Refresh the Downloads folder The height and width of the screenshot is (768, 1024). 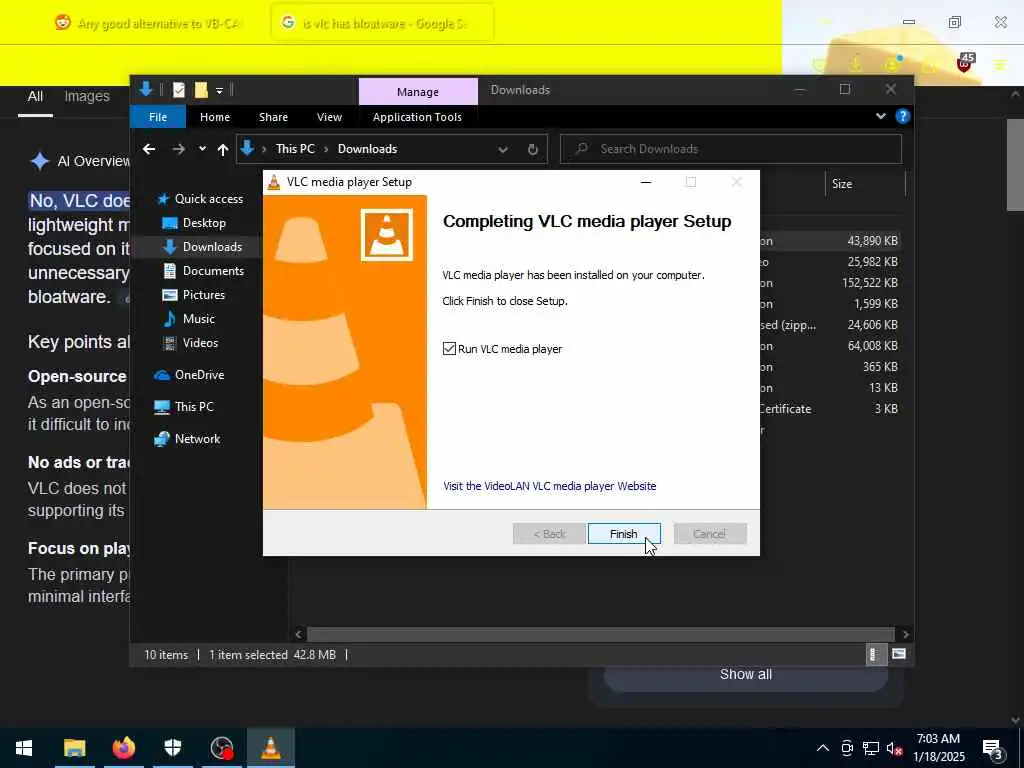533,150
